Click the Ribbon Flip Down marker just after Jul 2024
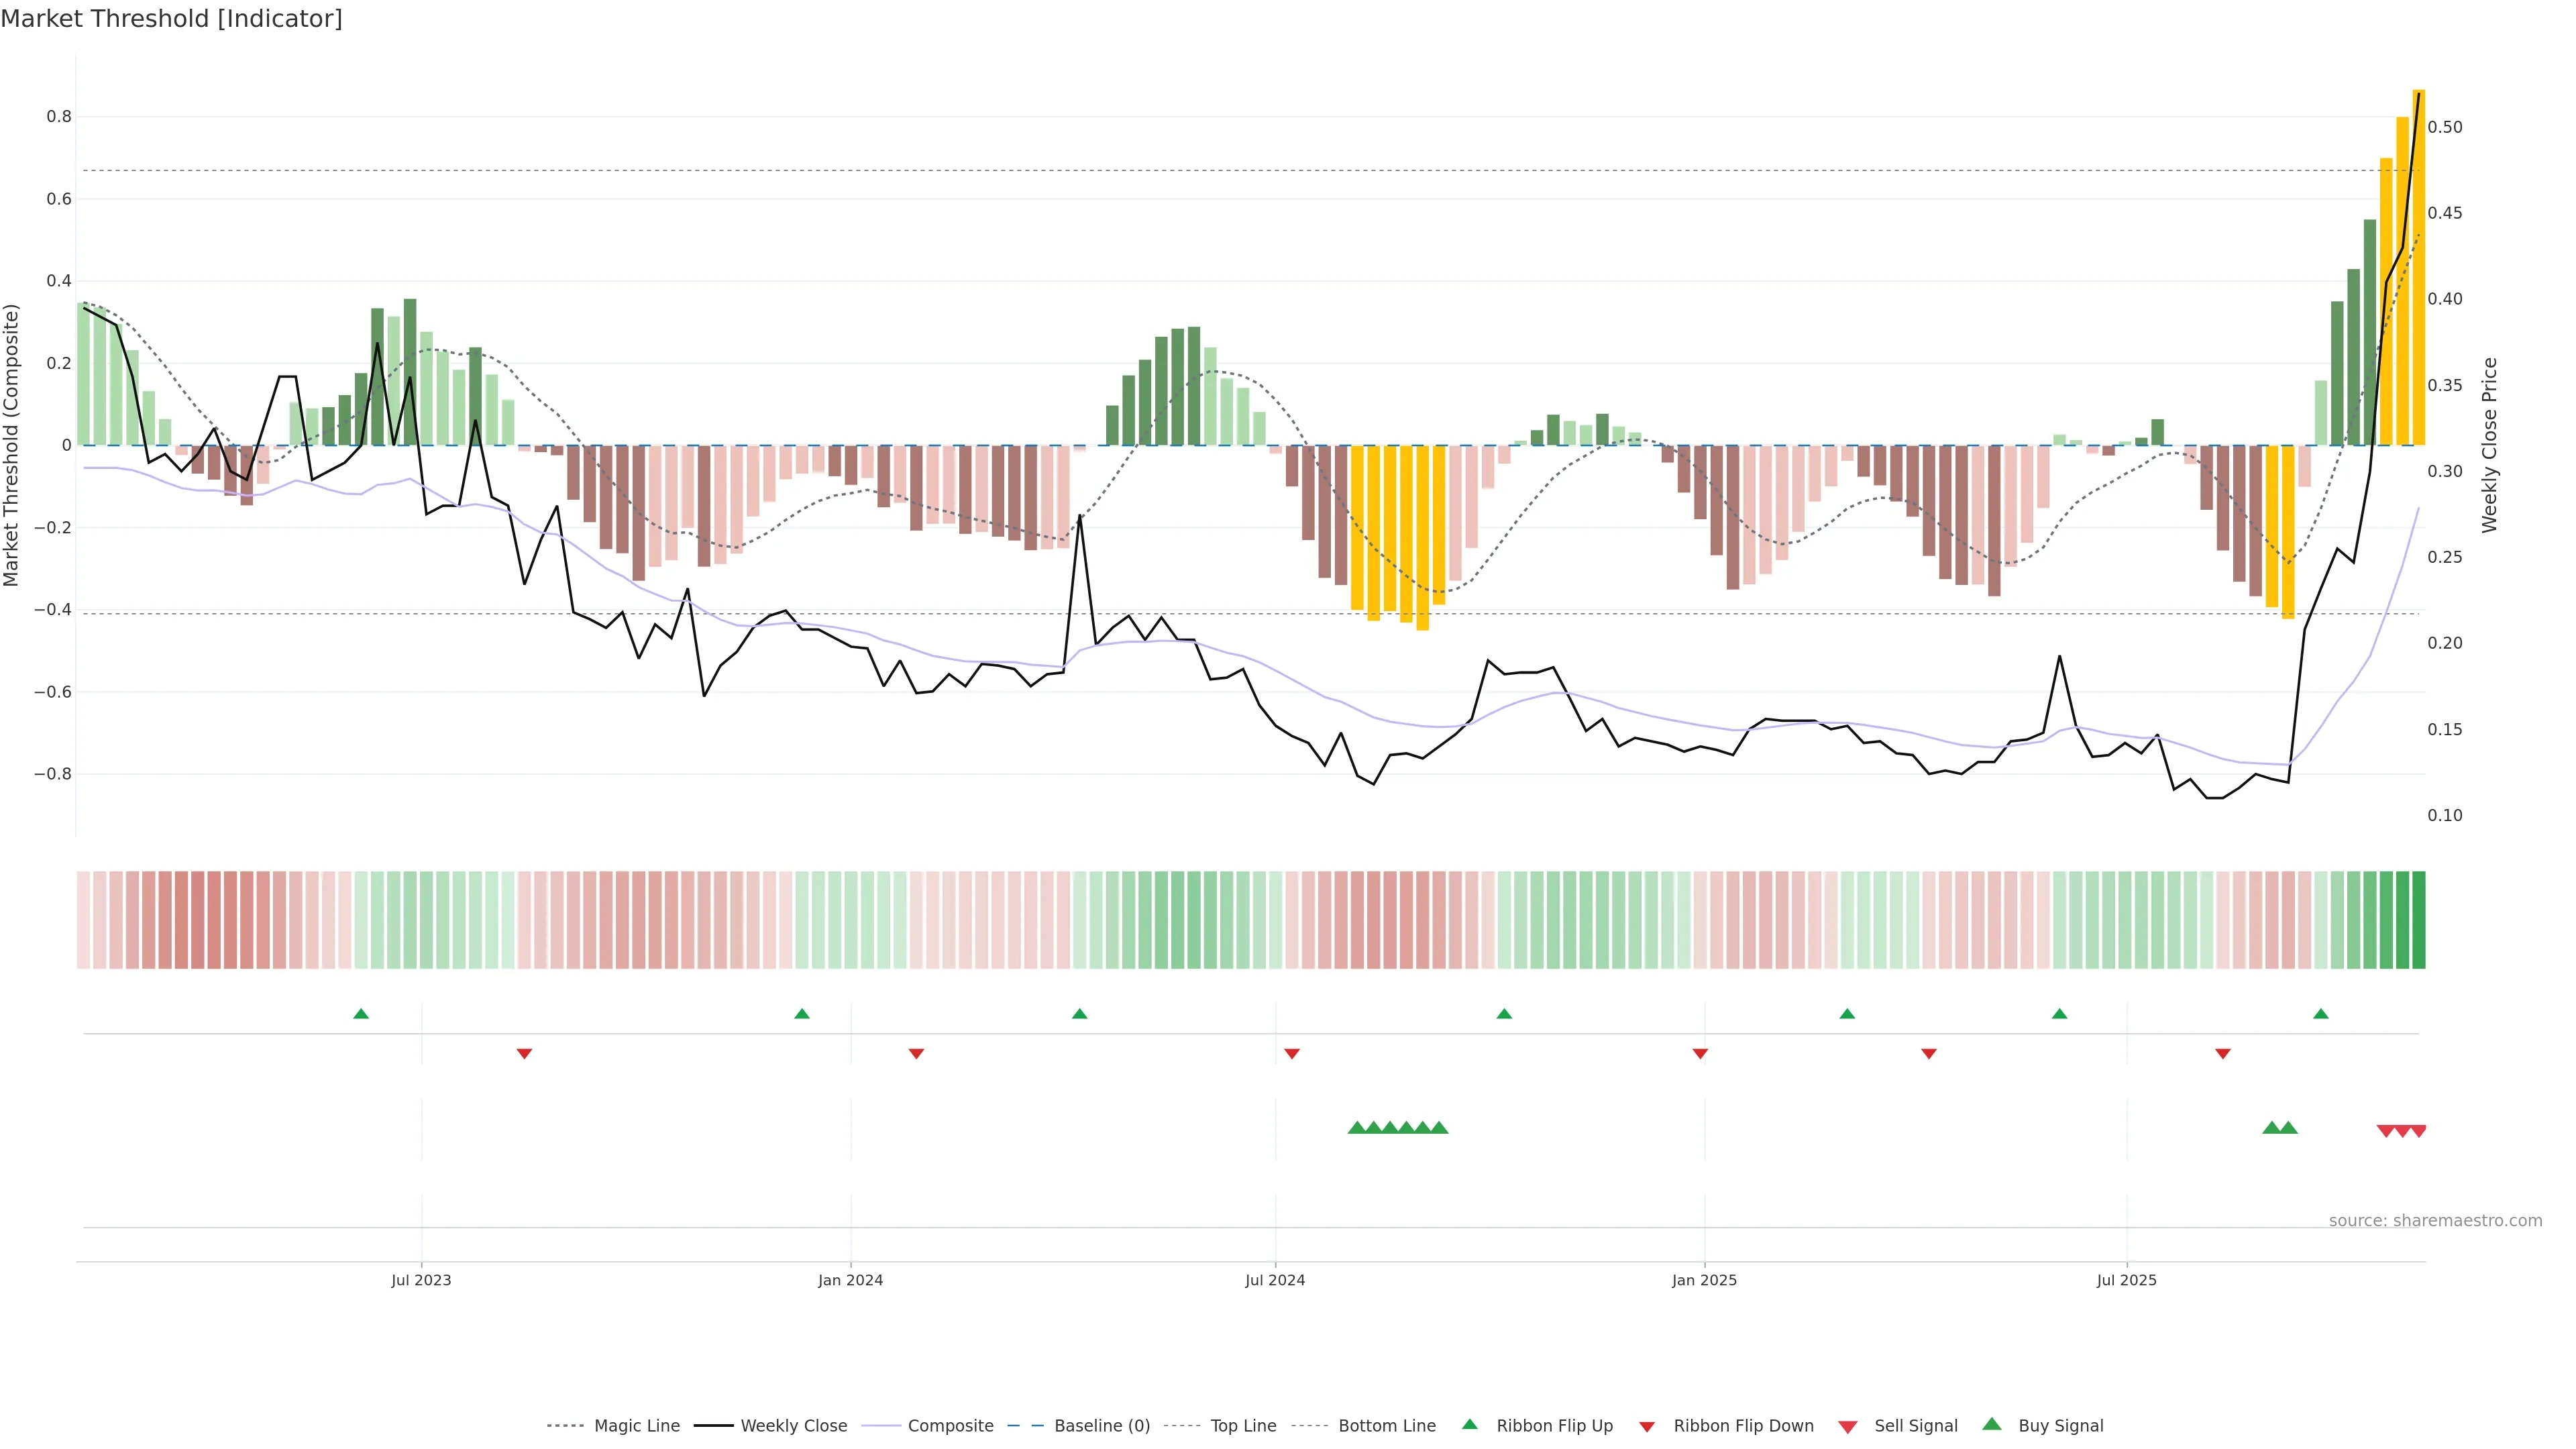 tap(1292, 1053)
